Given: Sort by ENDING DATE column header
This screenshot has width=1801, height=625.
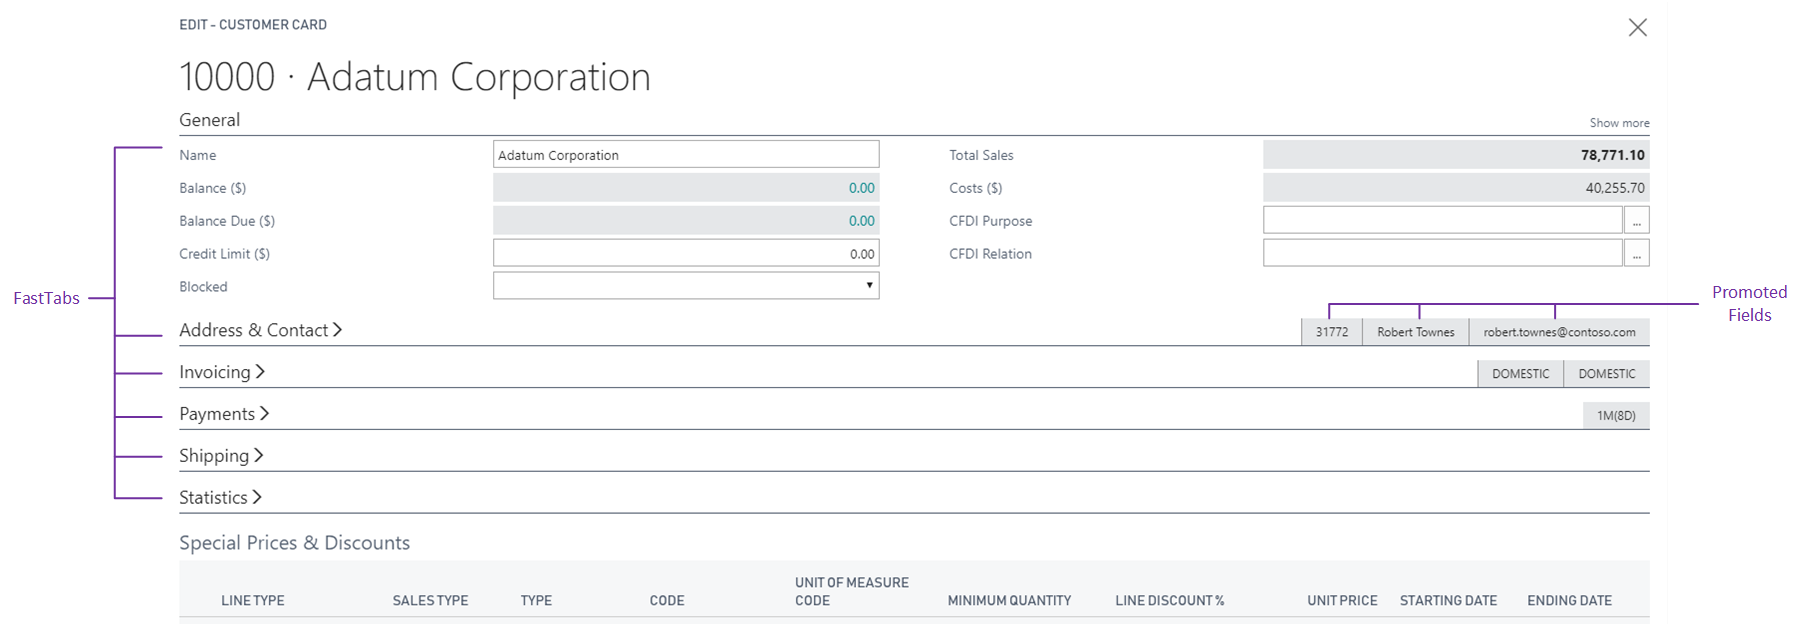Looking at the screenshot, I should [1569, 601].
